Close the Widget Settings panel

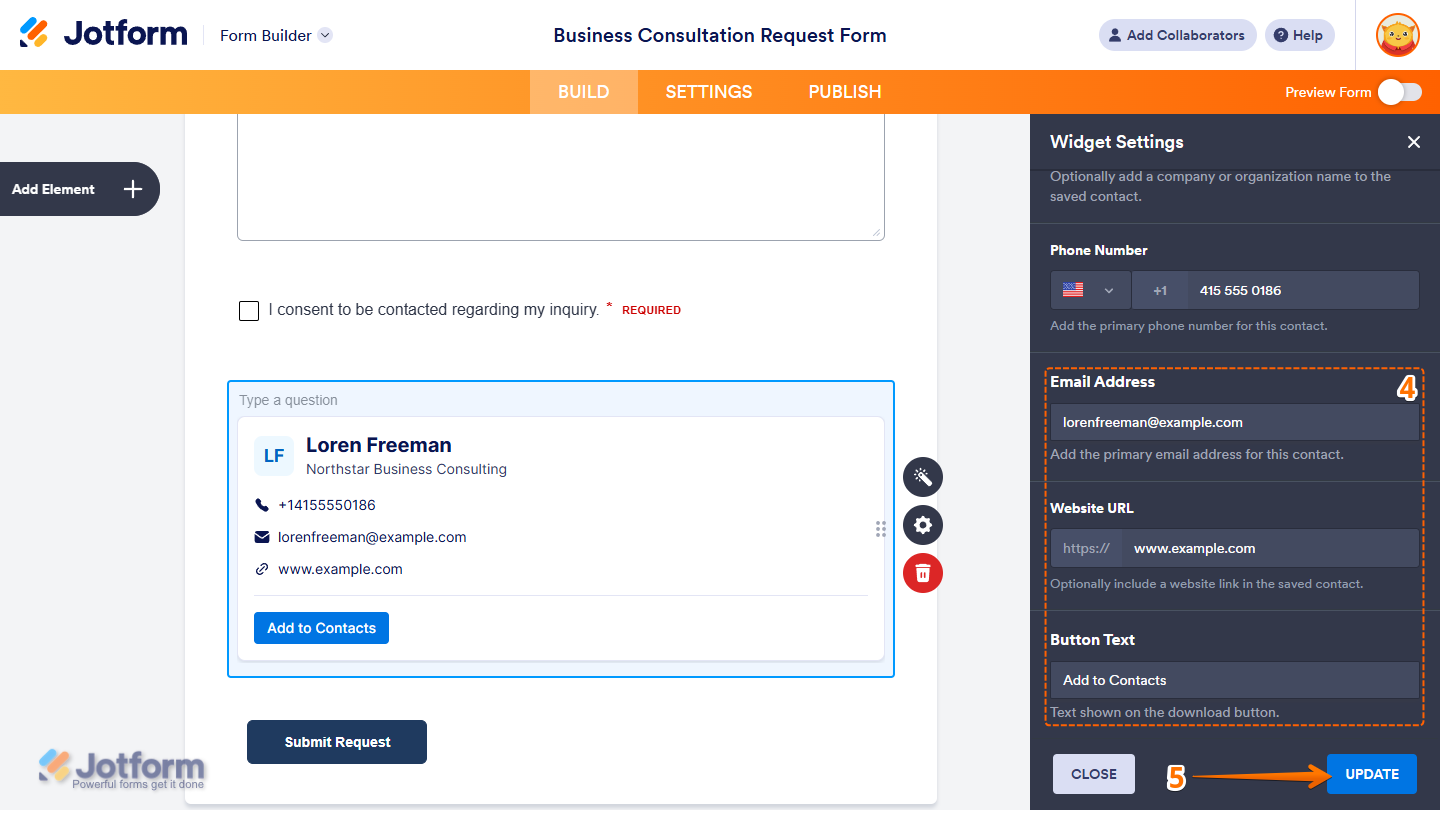[1414, 142]
